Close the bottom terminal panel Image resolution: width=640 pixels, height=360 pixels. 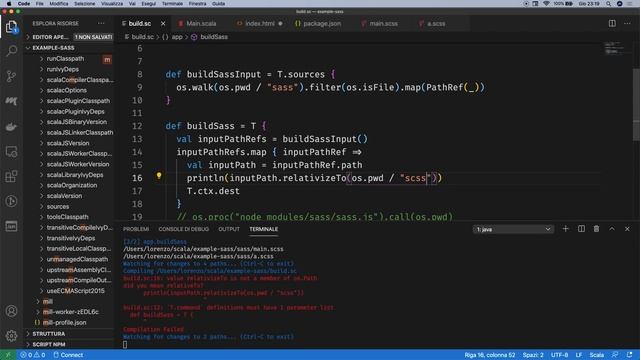627,229
